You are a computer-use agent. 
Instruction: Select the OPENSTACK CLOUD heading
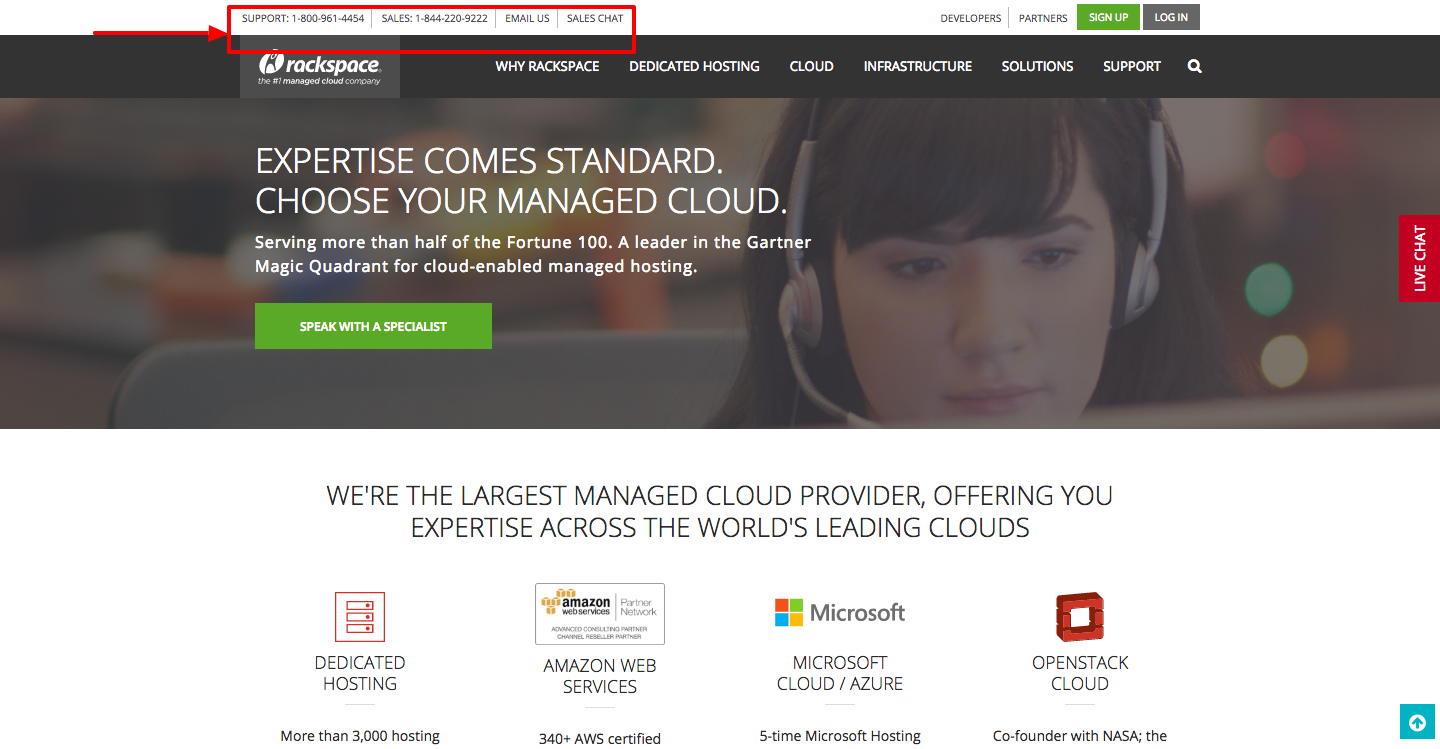pyautogui.click(x=1080, y=673)
